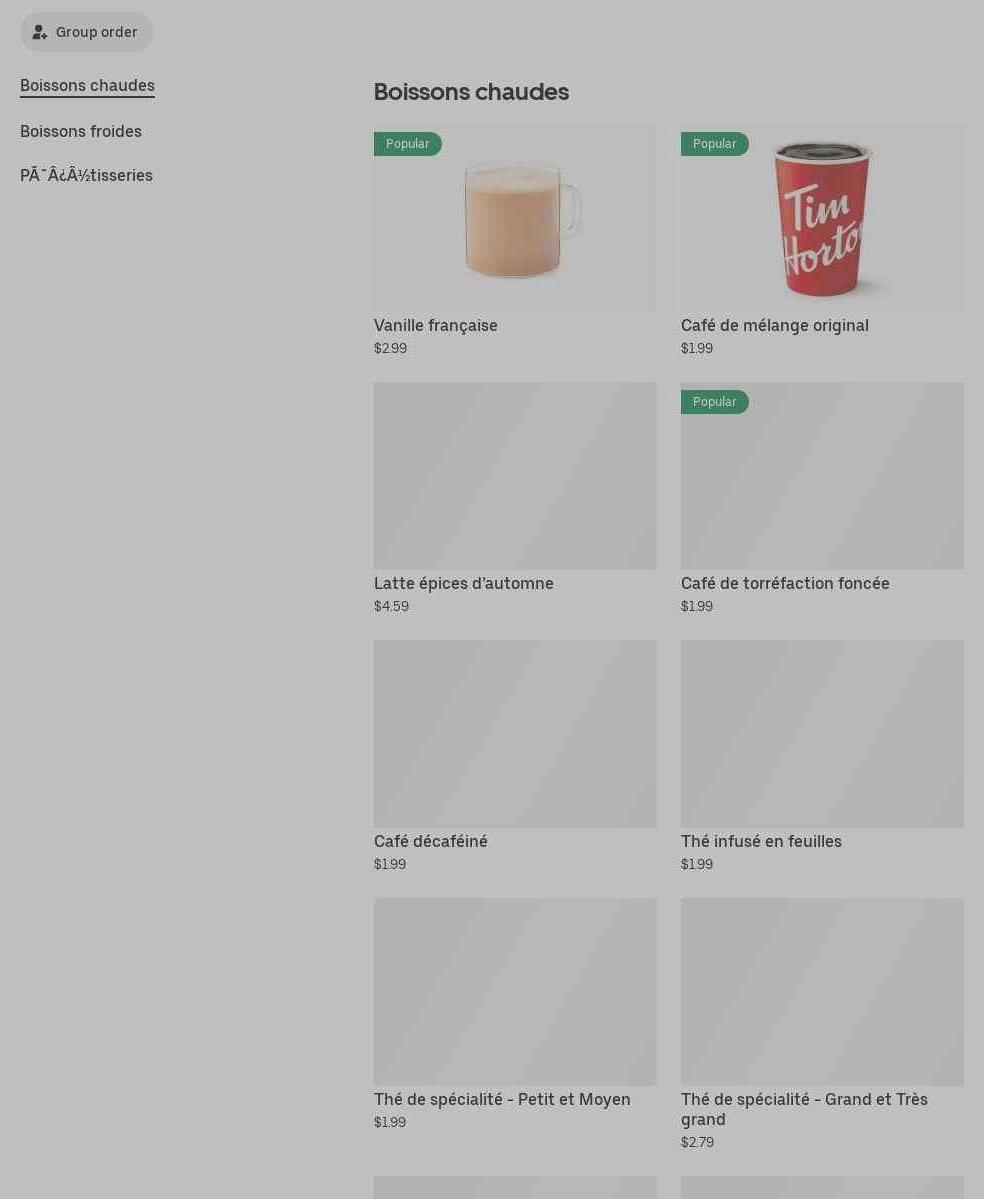Jump to Boissons froides category

pos(81,132)
